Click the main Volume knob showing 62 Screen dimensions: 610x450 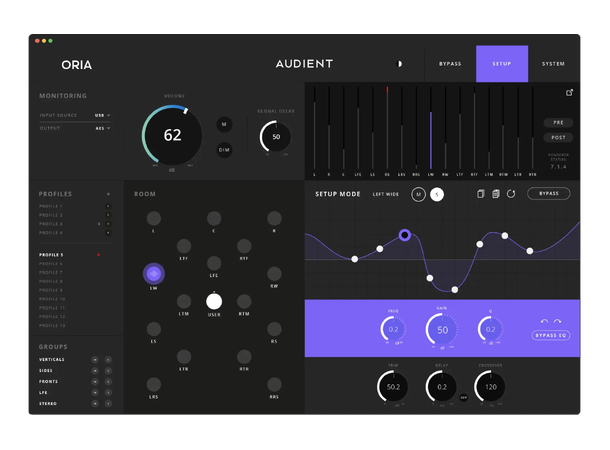[172, 135]
